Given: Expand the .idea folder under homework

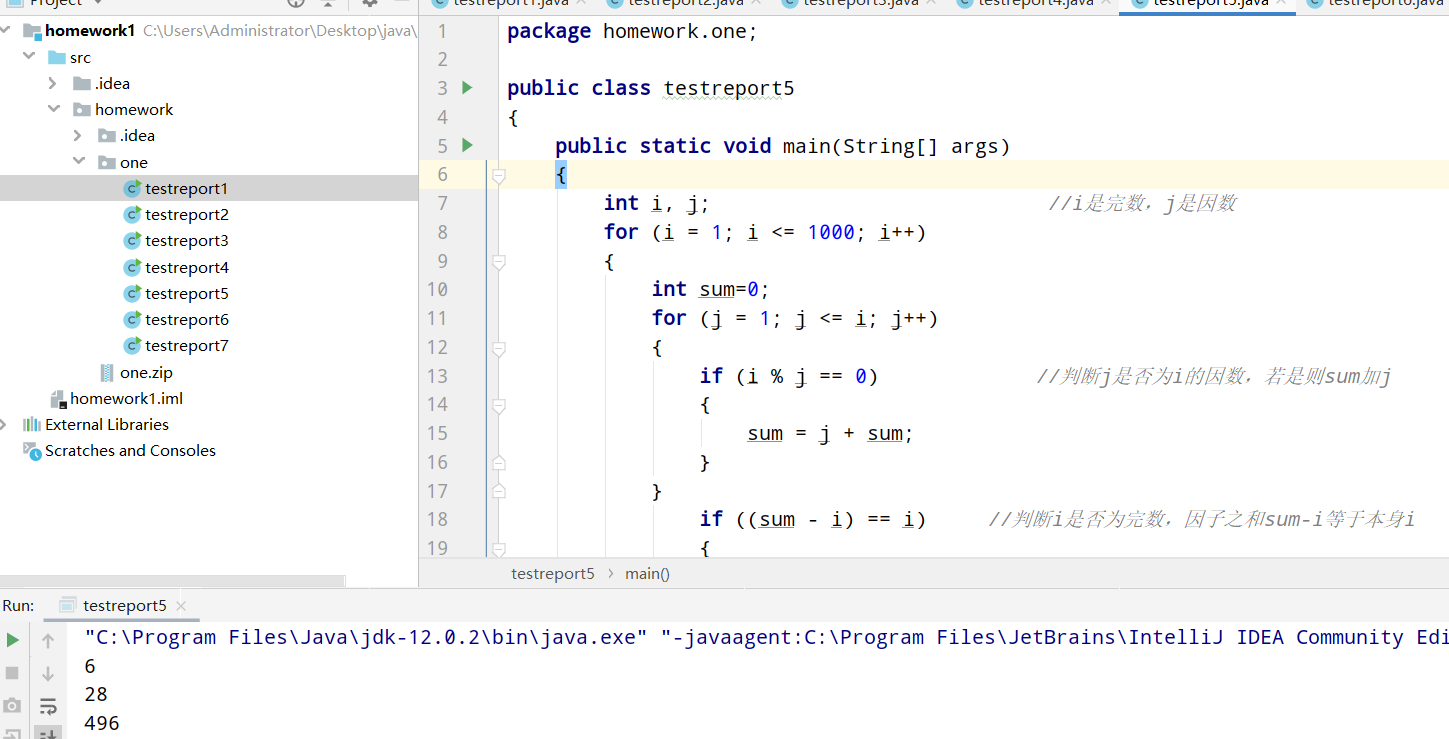Looking at the screenshot, I should [x=79, y=135].
